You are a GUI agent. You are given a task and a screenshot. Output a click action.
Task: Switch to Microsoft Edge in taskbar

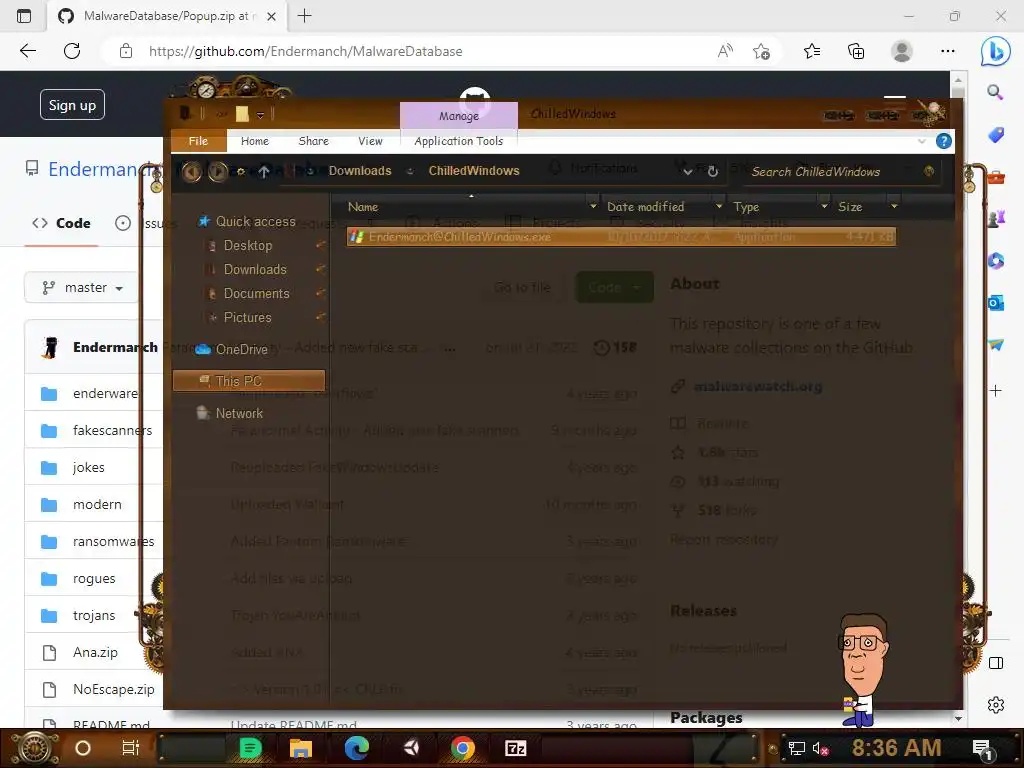(357, 748)
